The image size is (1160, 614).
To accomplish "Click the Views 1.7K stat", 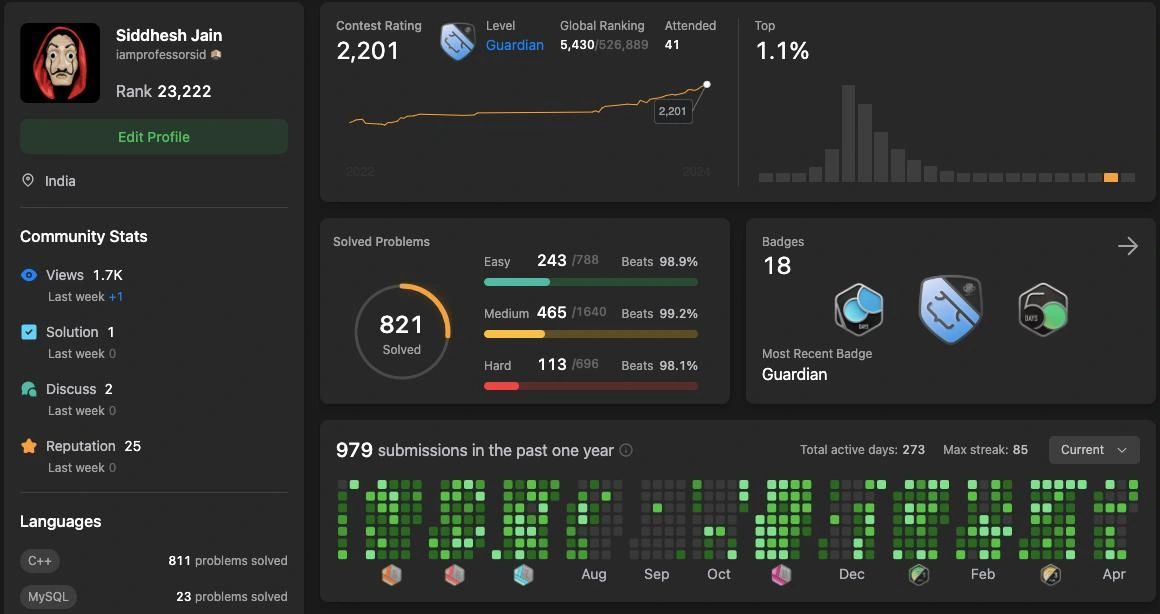I will tap(84, 275).
